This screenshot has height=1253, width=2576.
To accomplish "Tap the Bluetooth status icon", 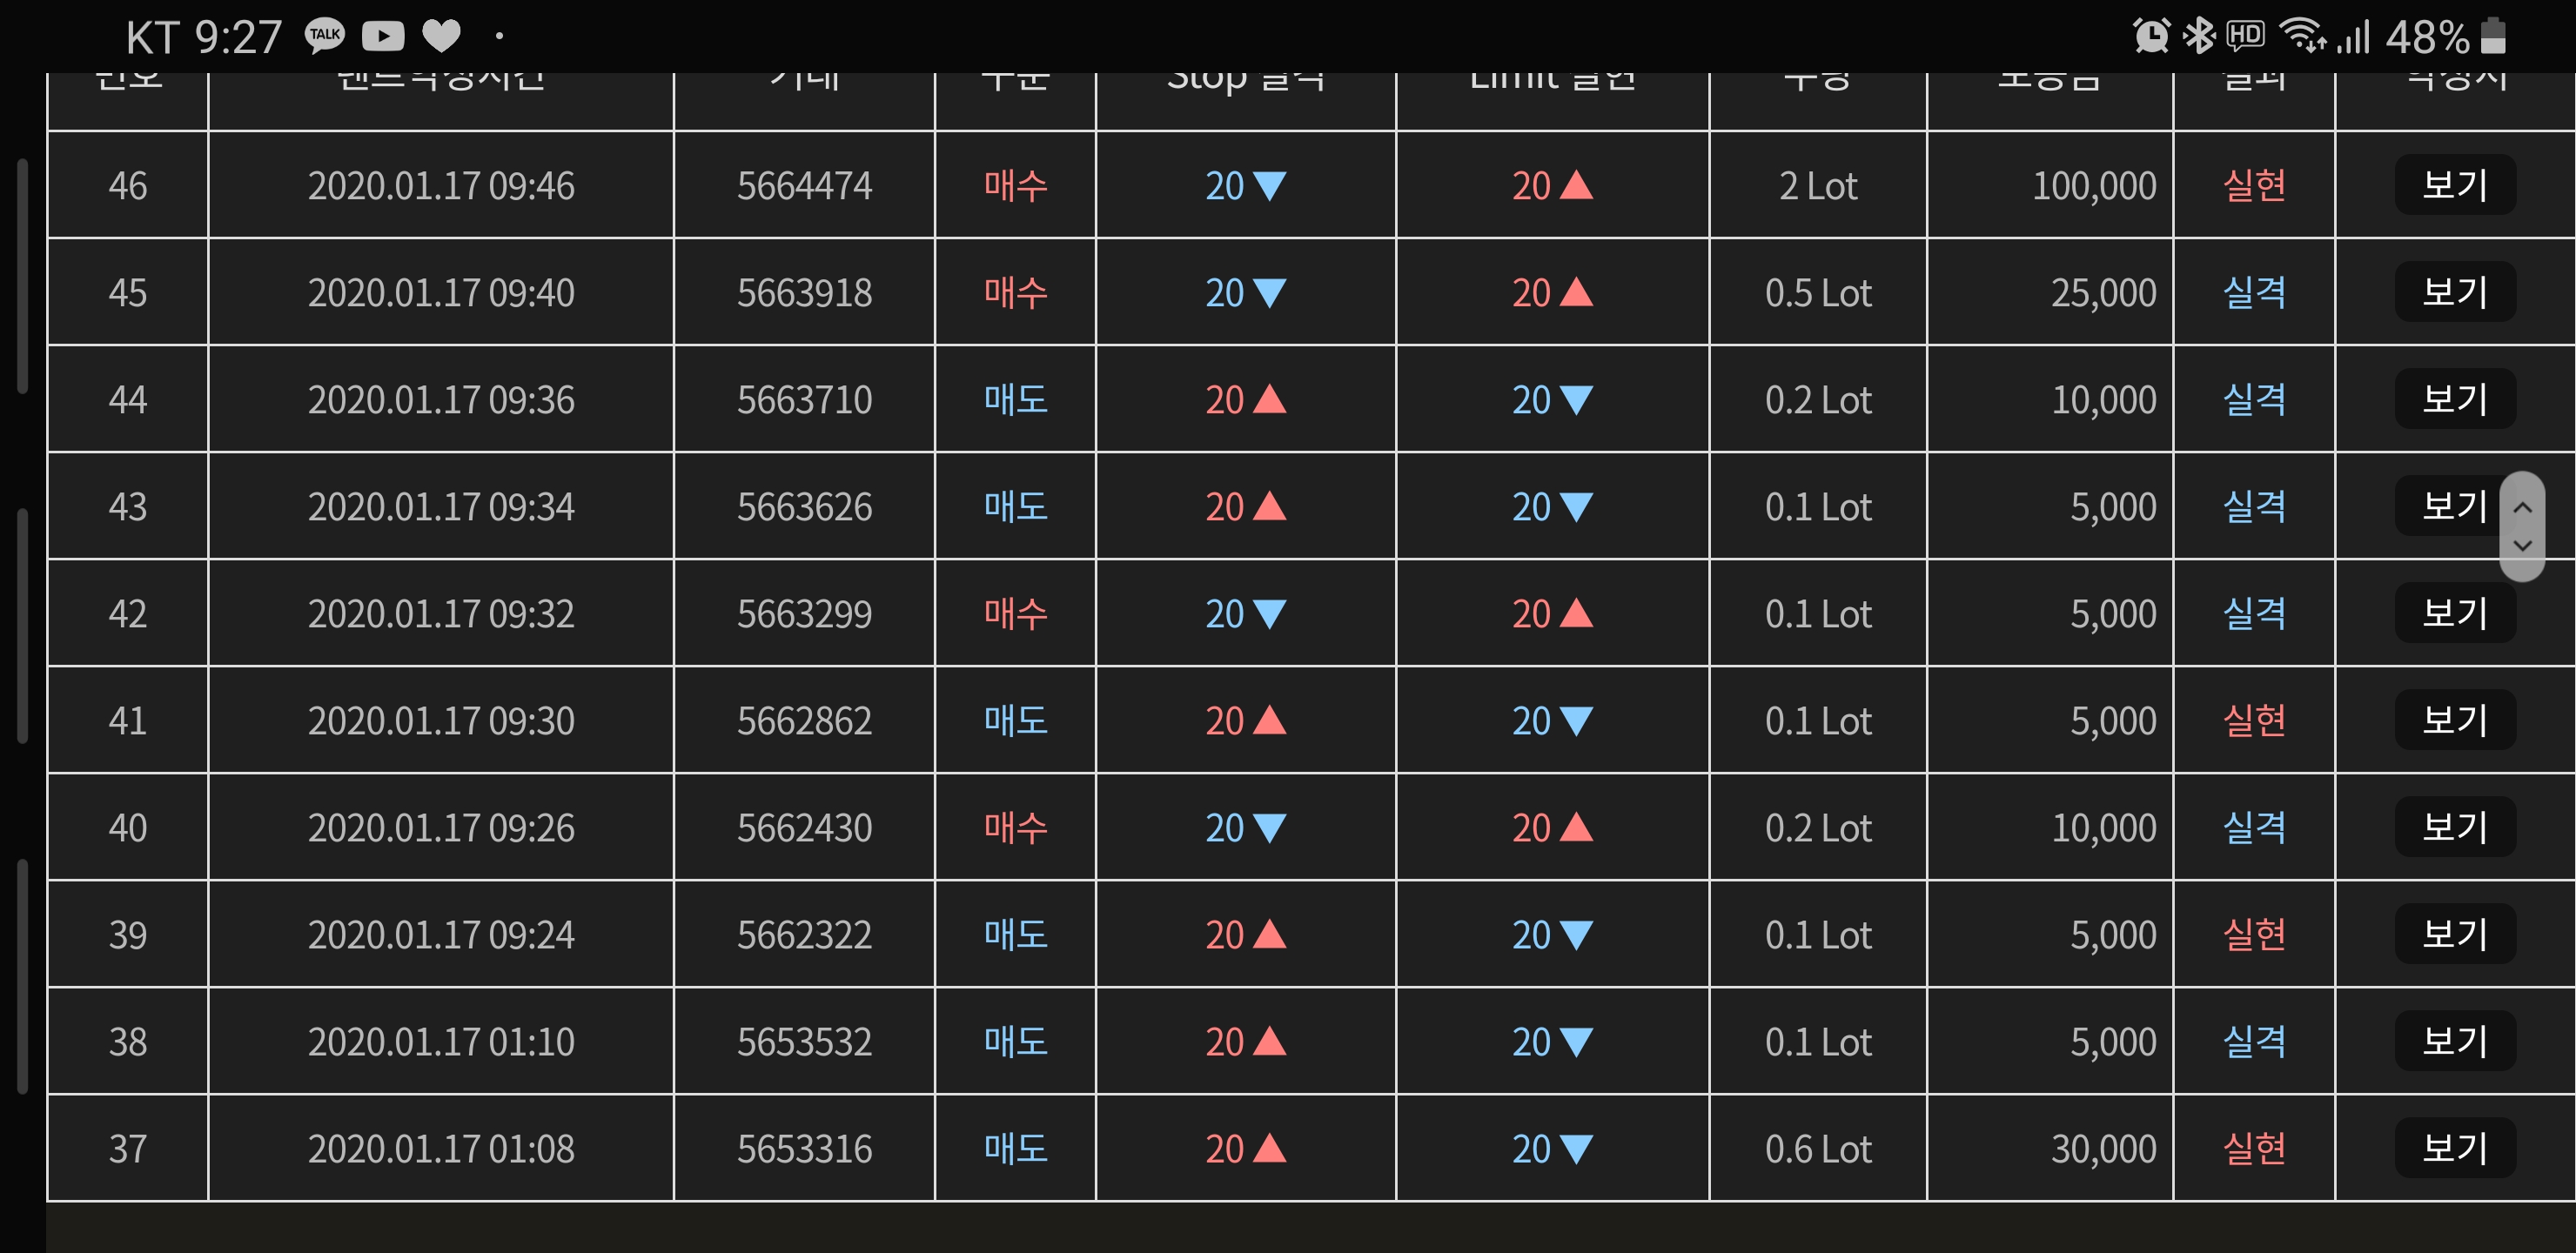I will pyautogui.click(x=2198, y=37).
